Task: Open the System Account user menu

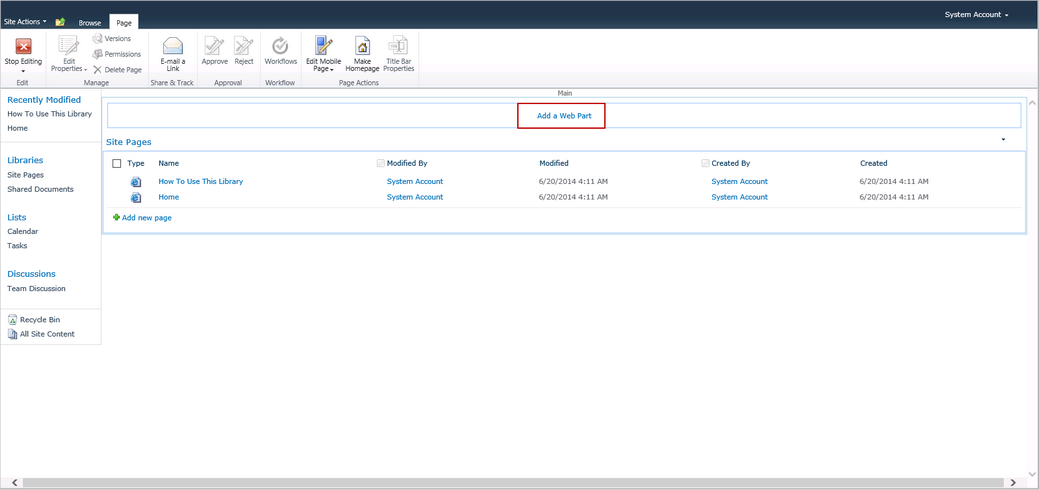Action: point(977,15)
